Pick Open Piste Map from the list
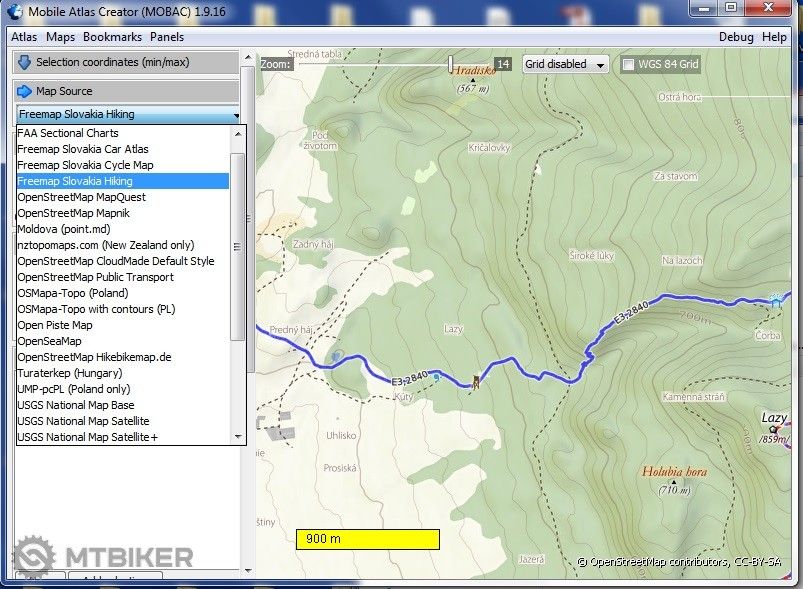The height and width of the screenshot is (589, 803). pyautogui.click(x=55, y=325)
